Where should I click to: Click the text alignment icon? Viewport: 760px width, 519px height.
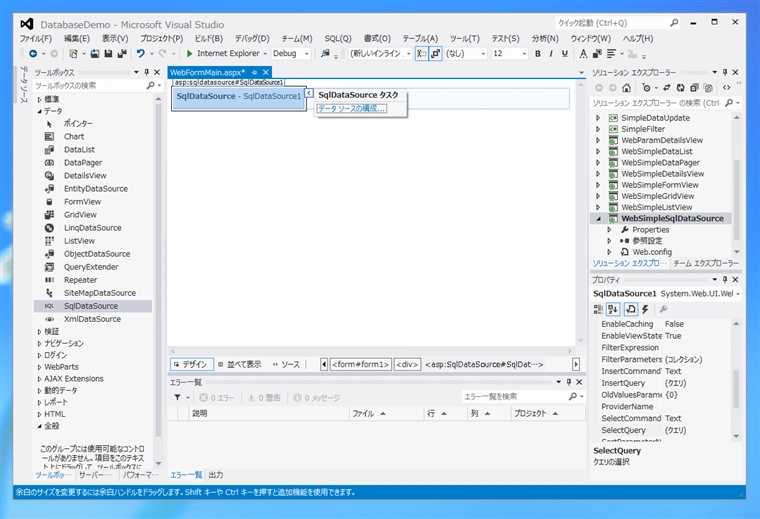coord(611,54)
